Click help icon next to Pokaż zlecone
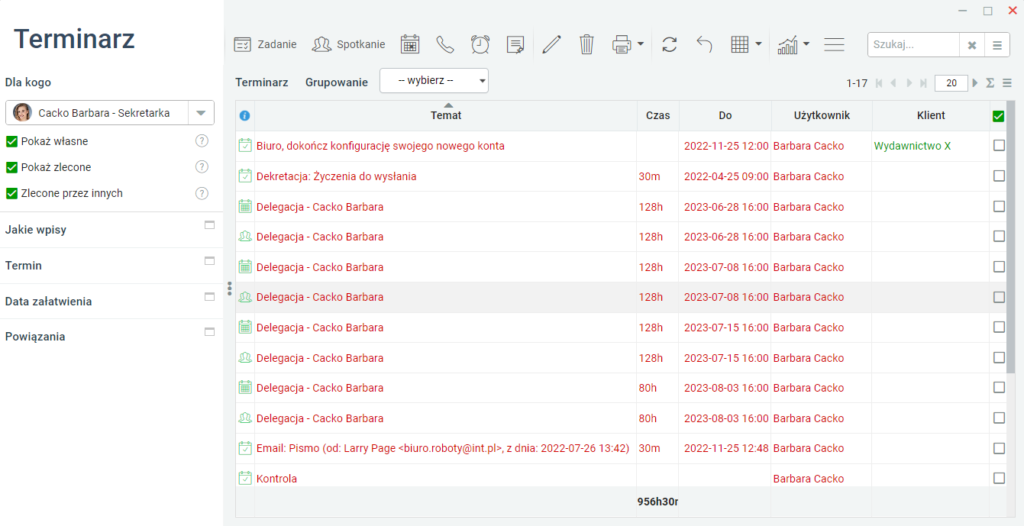The height and width of the screenshot is (526, 1024). point(202,167)
